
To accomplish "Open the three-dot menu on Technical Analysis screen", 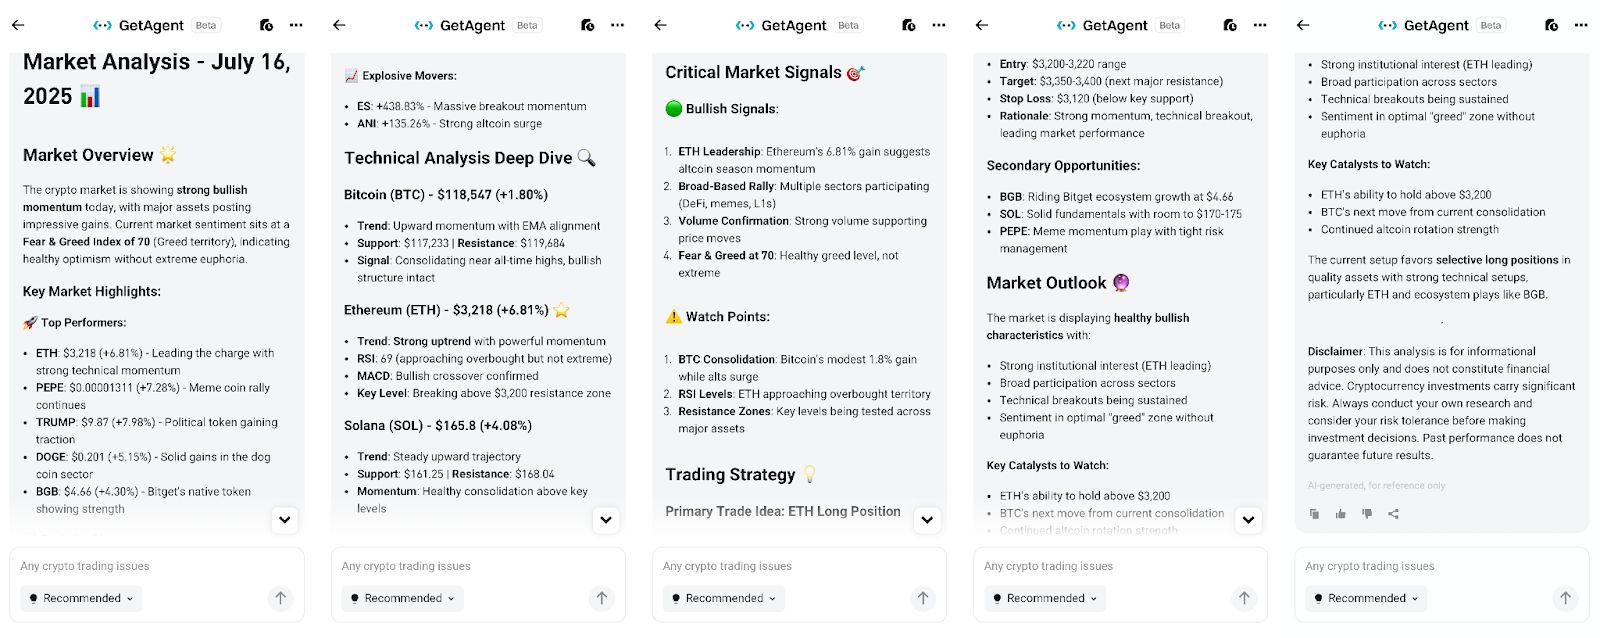I will click(617, 25).
